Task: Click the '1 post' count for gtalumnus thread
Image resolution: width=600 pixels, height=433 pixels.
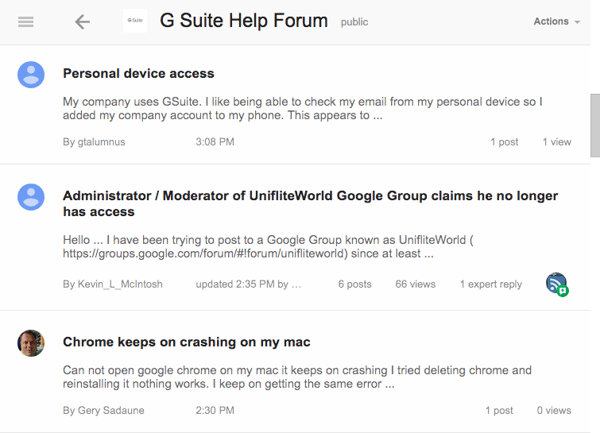Action: (504, 142)
